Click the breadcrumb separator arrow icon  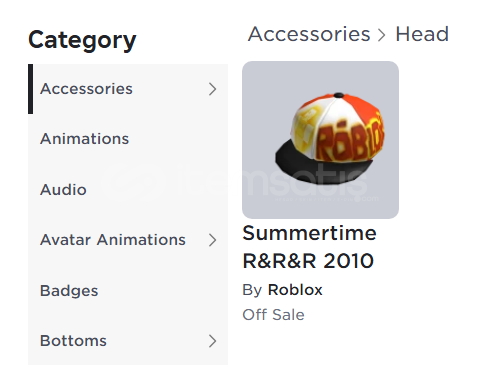pos(382,35)
